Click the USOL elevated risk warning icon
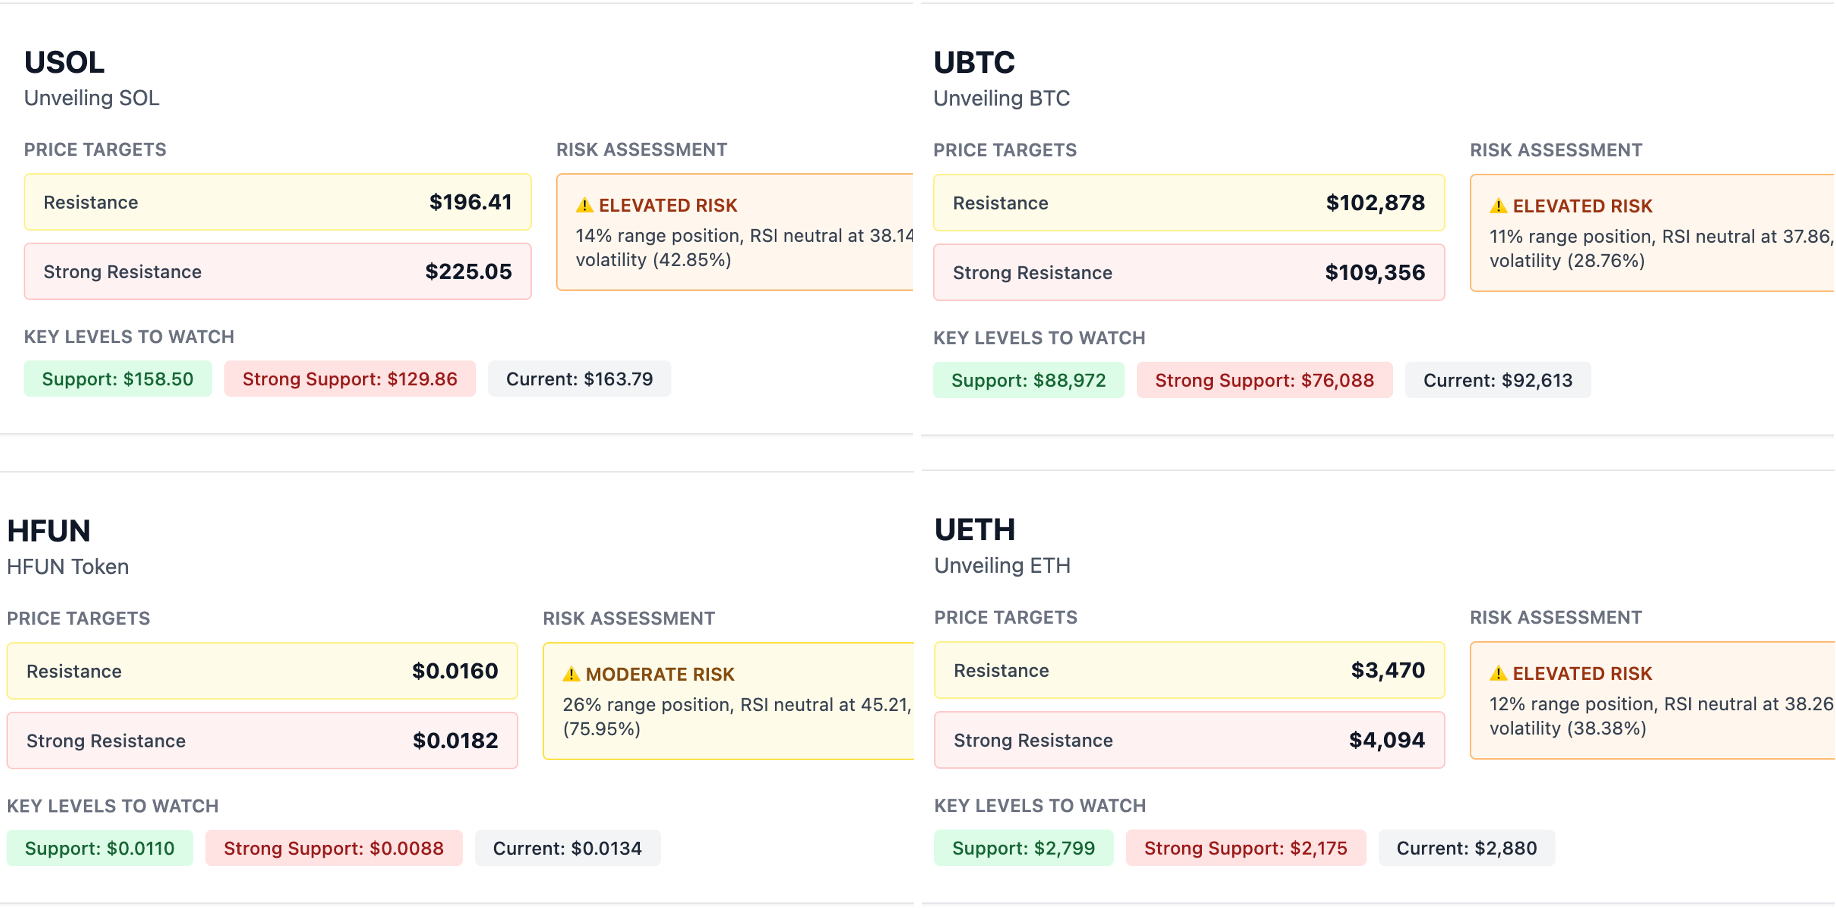Image resolution: width=1836 pixels, height=908 pixels. [585, 205]
